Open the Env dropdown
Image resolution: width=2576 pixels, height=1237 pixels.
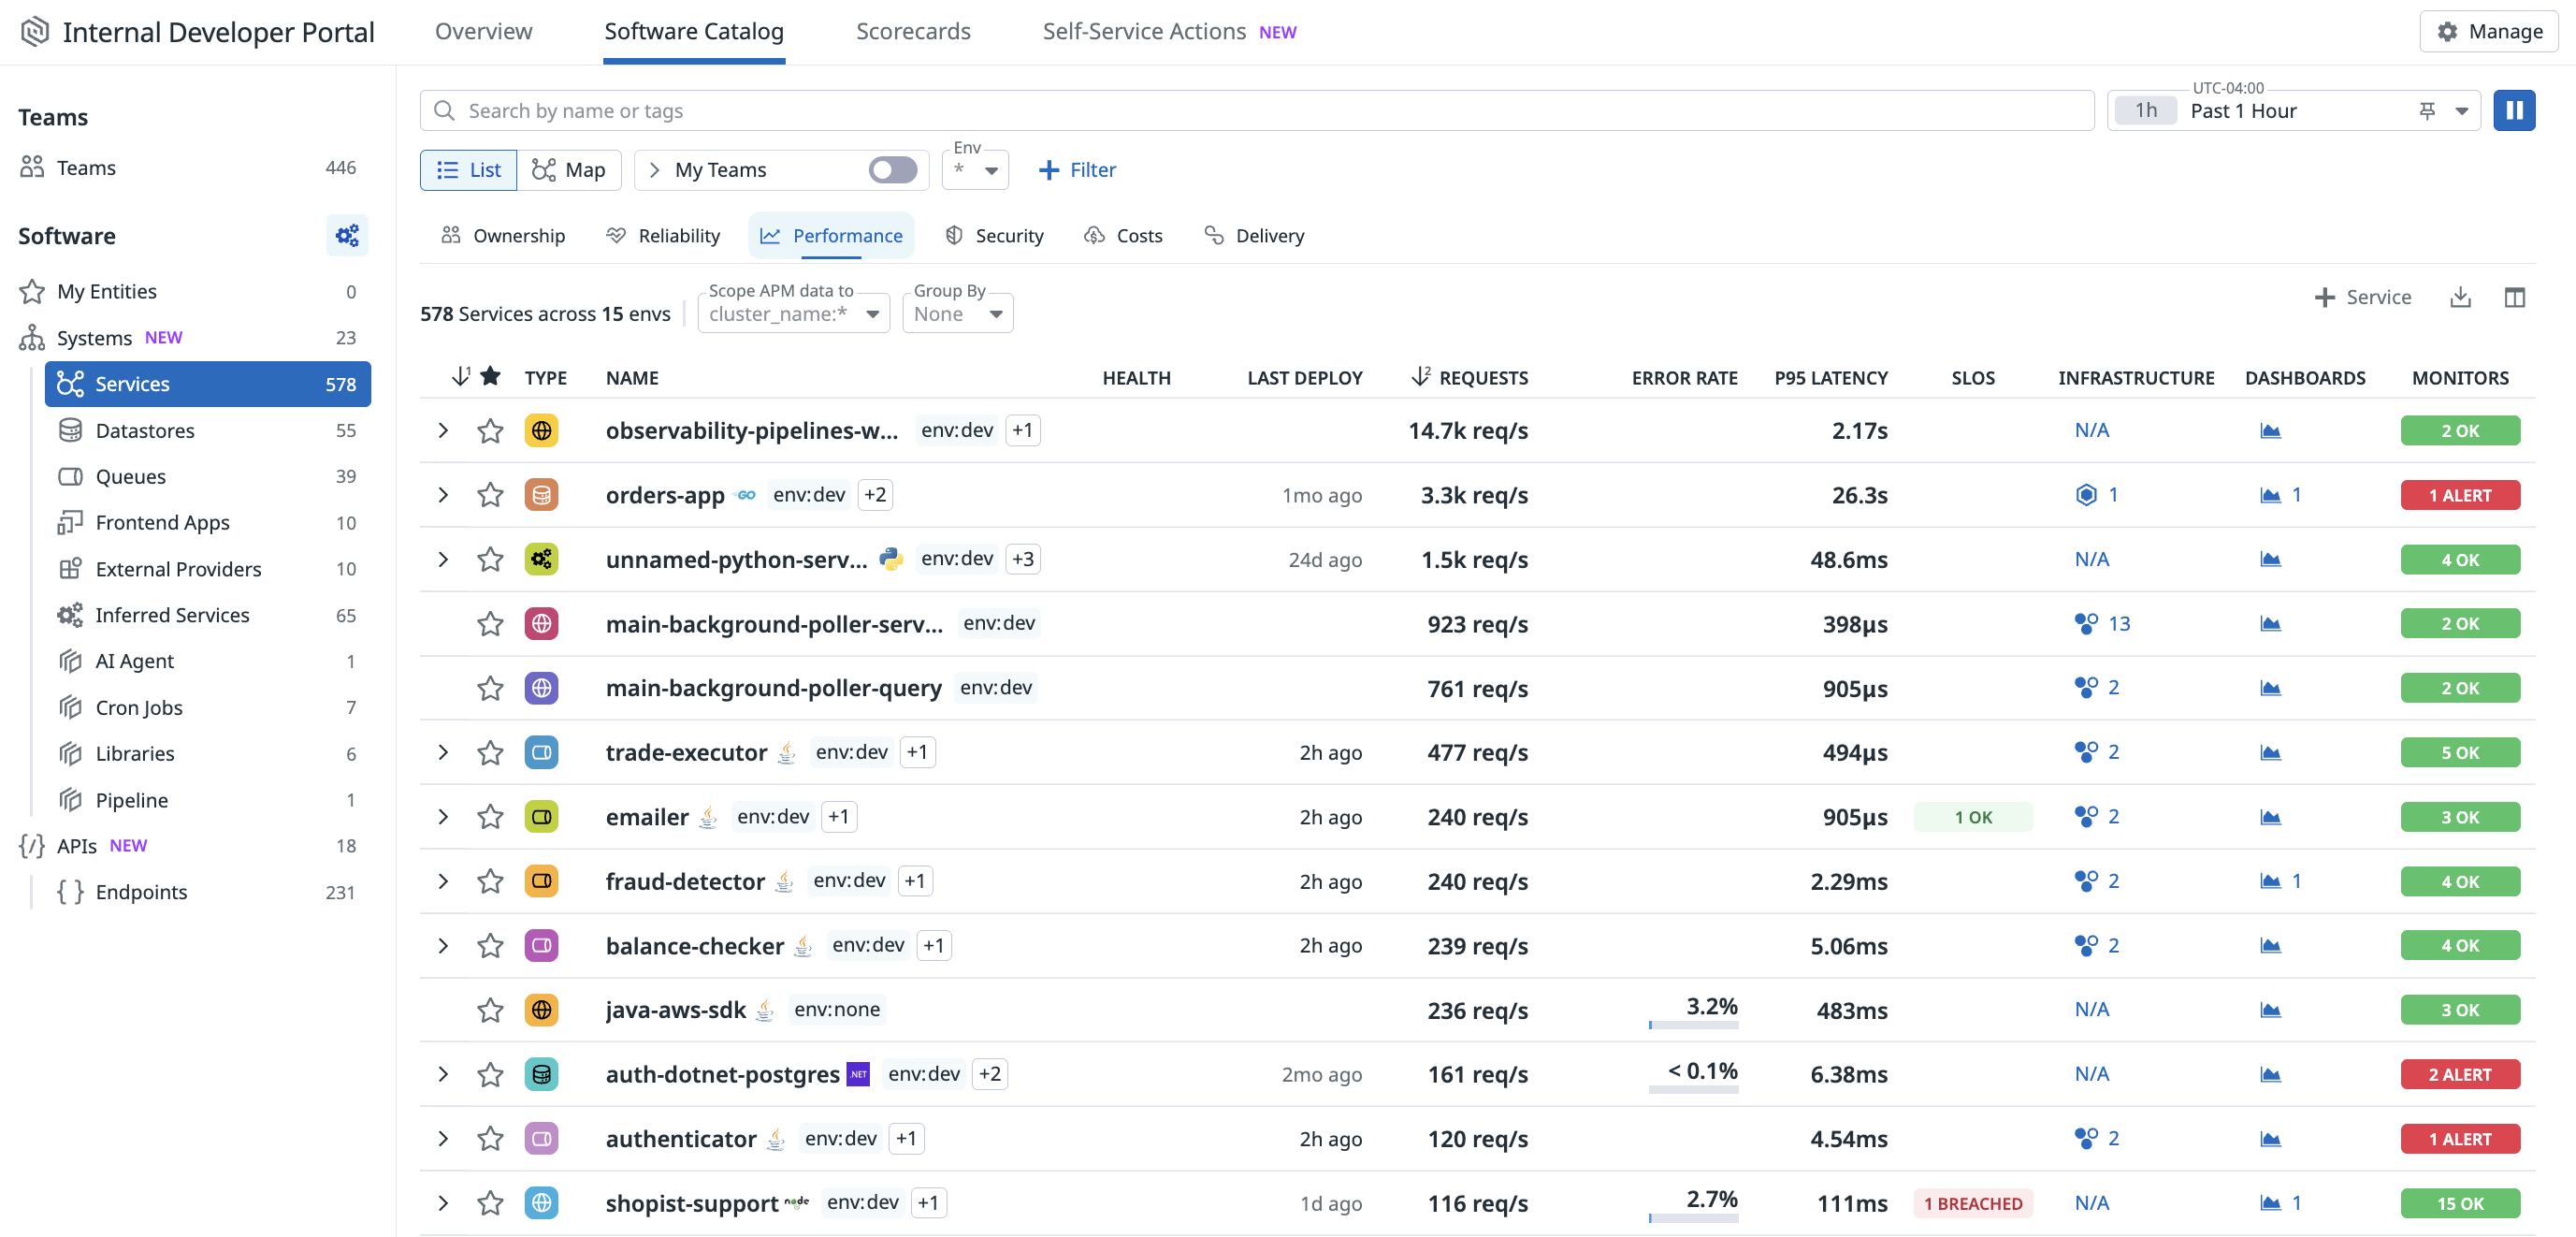tap(976, 170)
